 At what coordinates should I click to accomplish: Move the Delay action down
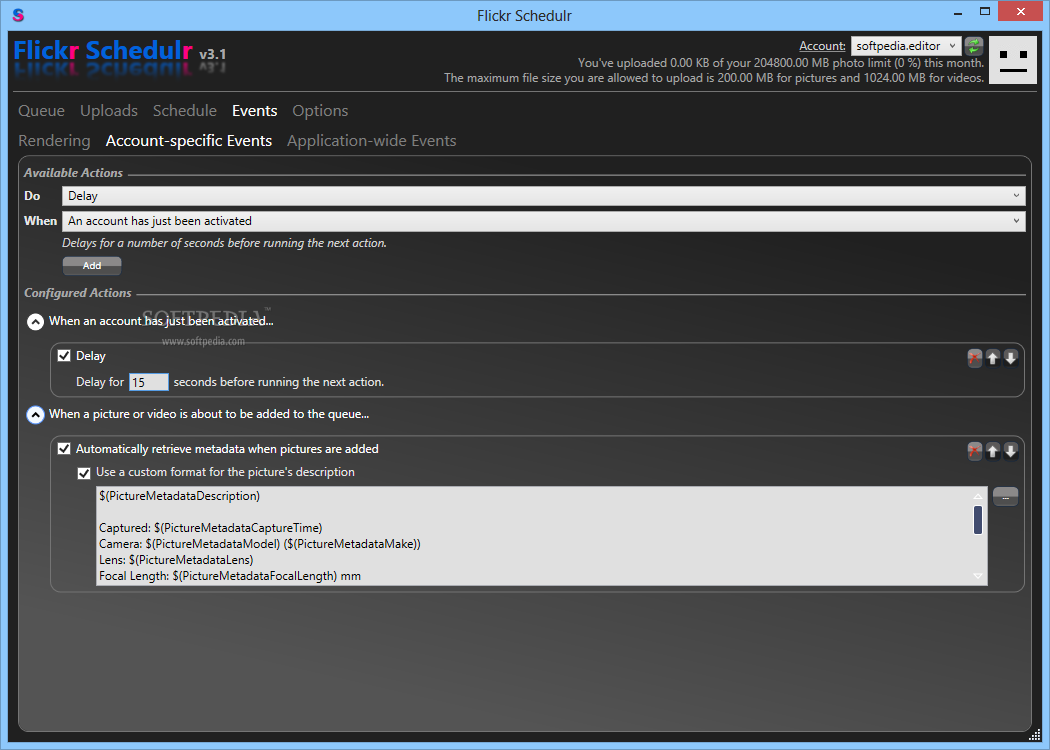(x=1010, y=358)
